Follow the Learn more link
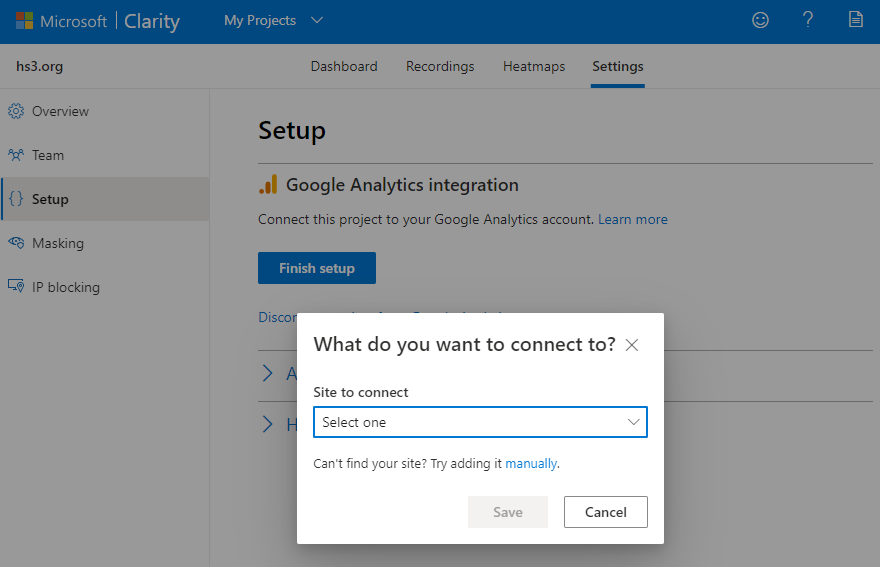The height and width of the screenshot is (567, 880). (x=632, y=220)
